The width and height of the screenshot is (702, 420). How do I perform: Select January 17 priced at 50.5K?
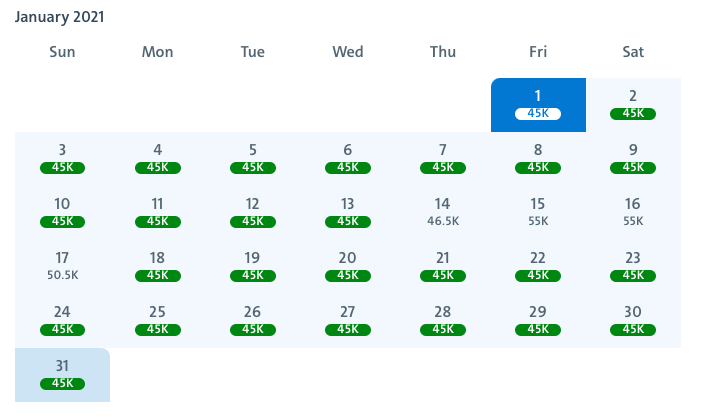[62, 266]
